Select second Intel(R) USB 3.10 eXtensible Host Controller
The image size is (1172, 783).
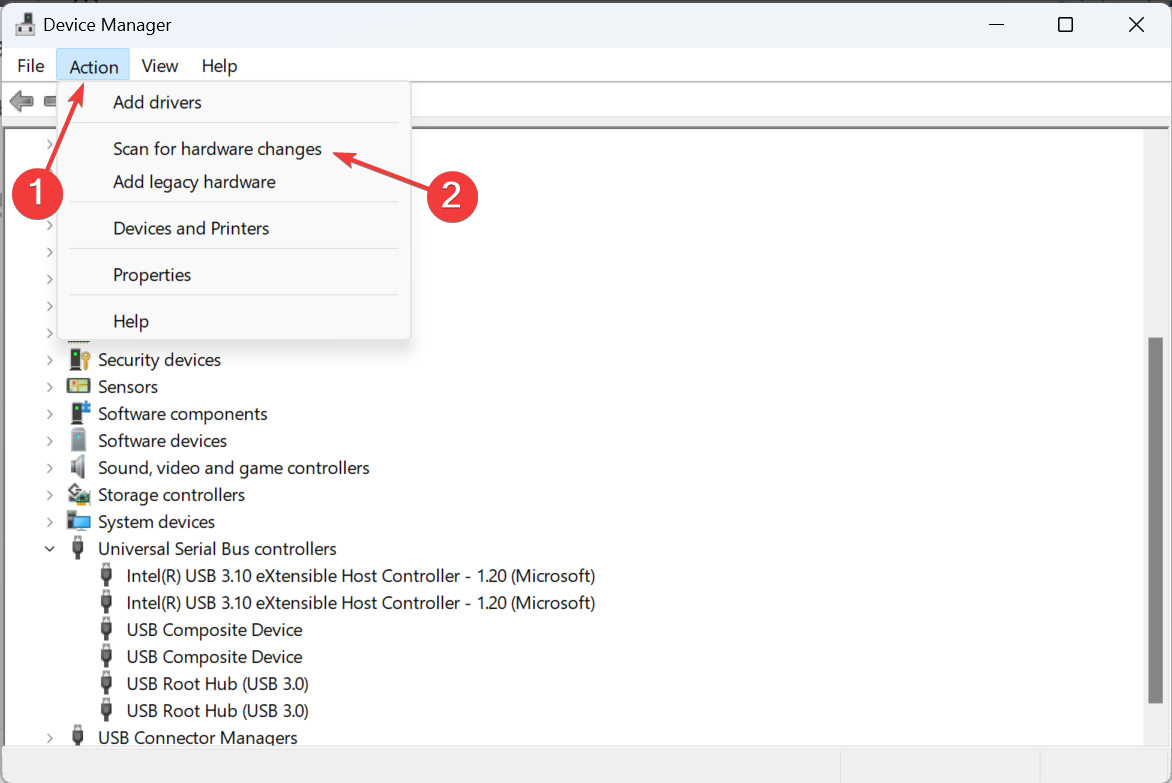tap(360, 603)
